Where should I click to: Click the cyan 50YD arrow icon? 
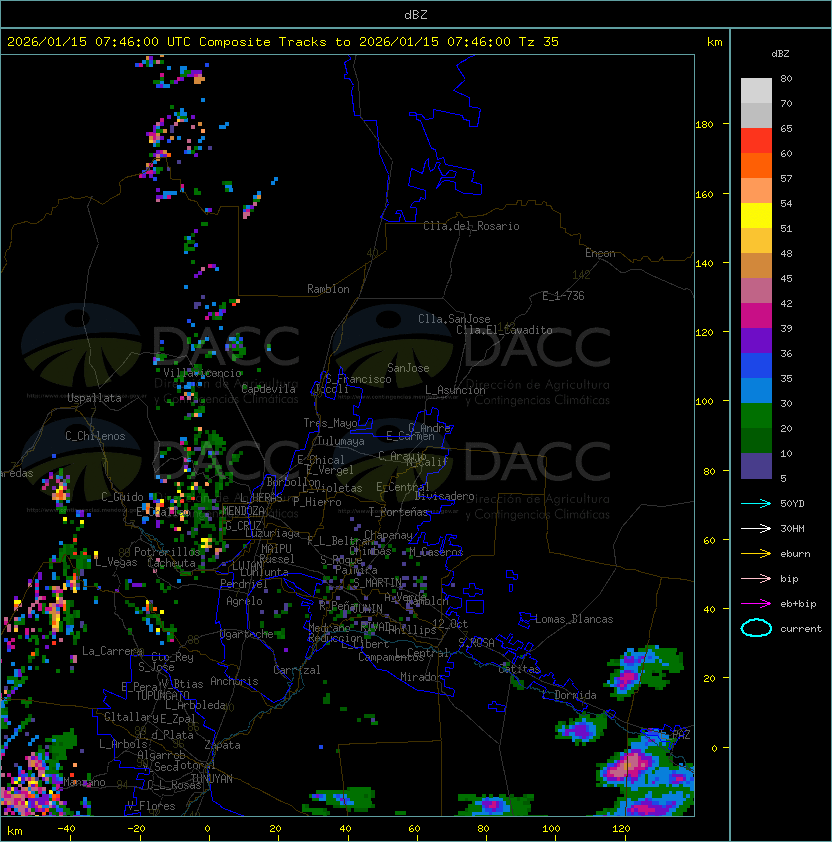tap(756, 503)
